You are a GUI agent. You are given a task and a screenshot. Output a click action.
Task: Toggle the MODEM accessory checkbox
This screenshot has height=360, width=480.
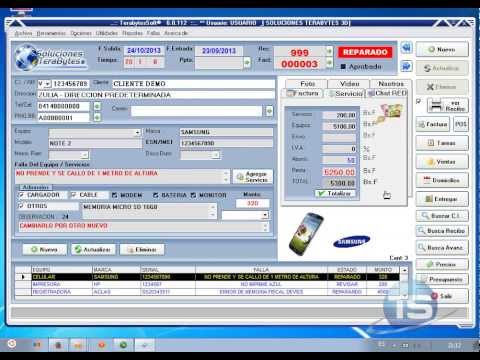pyautogui.click(x=115, y=195)
